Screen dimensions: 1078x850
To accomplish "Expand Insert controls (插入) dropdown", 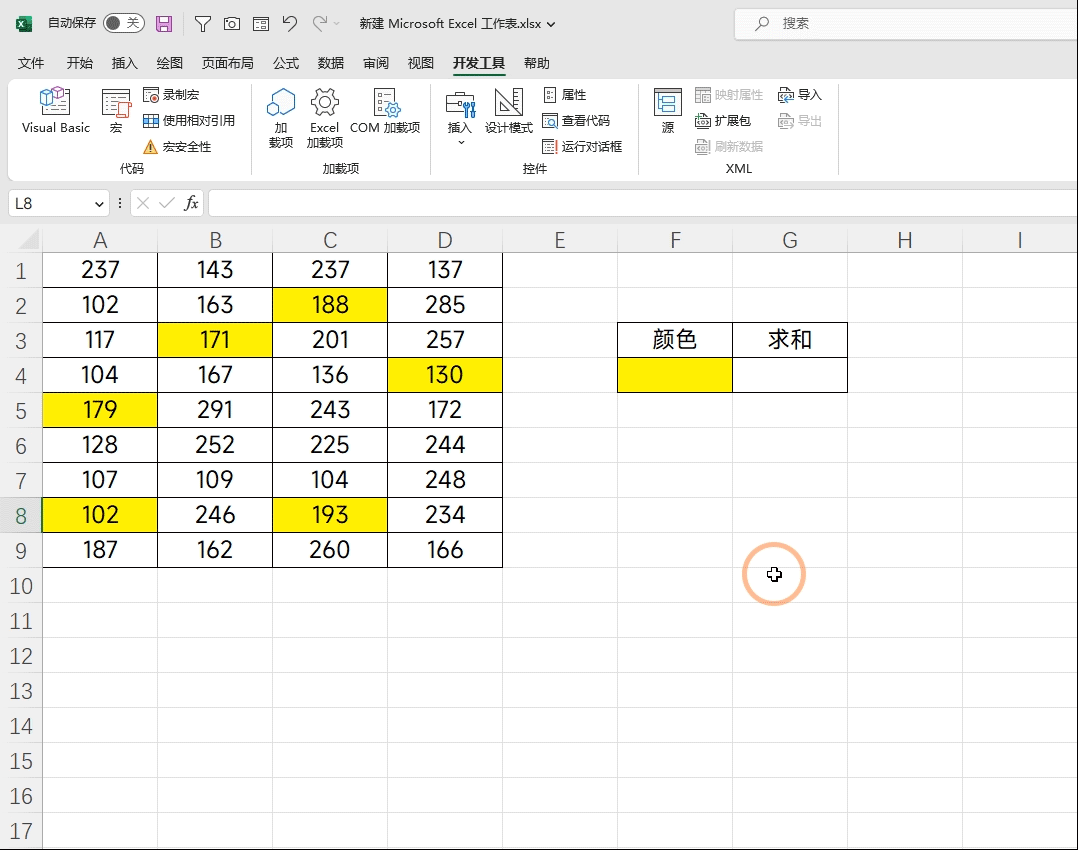I will [x=461, y=142].
